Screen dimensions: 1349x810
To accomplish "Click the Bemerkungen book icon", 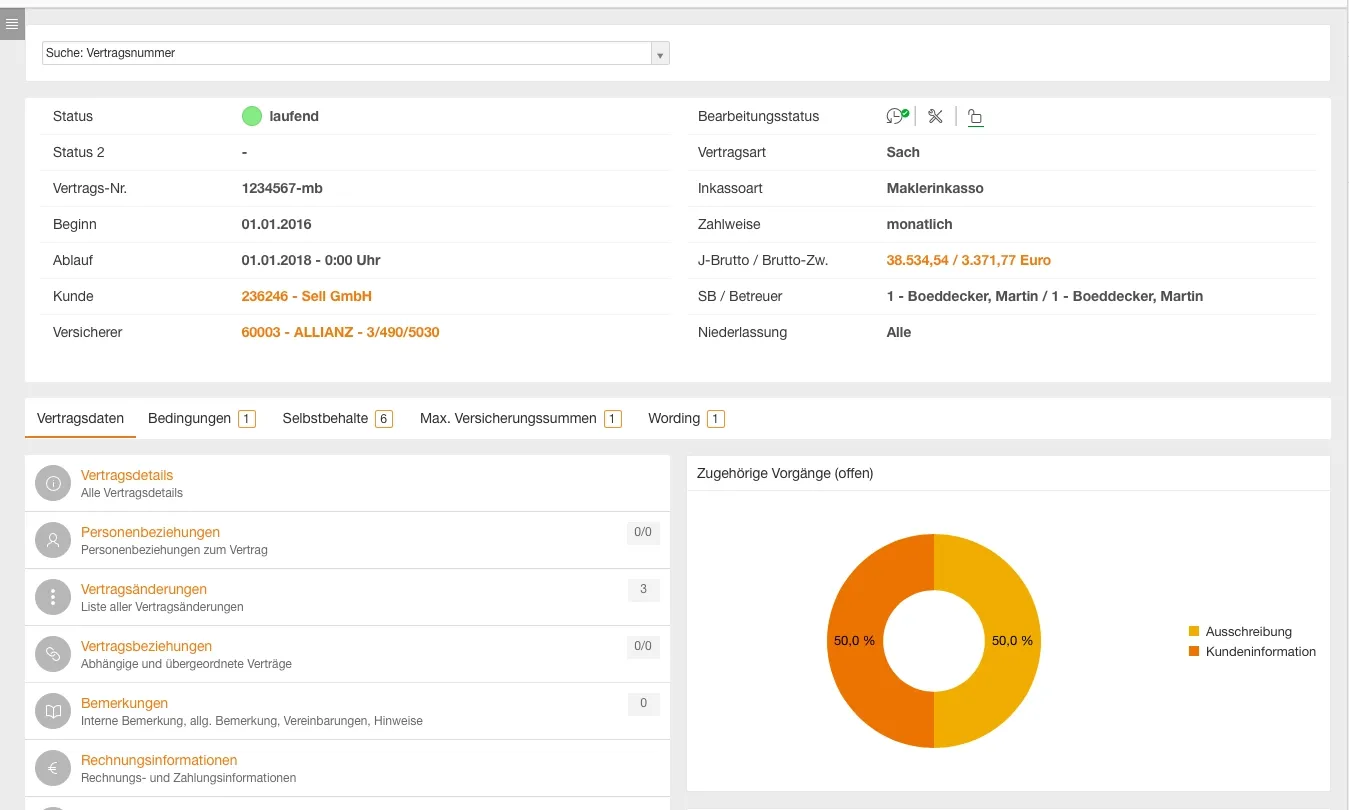I will point(53,711).
